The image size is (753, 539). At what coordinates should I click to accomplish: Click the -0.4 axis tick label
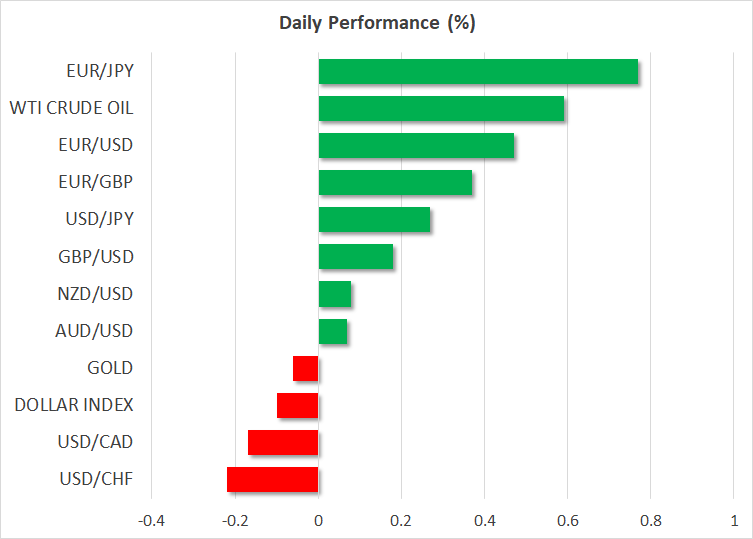tap(152, 520)
